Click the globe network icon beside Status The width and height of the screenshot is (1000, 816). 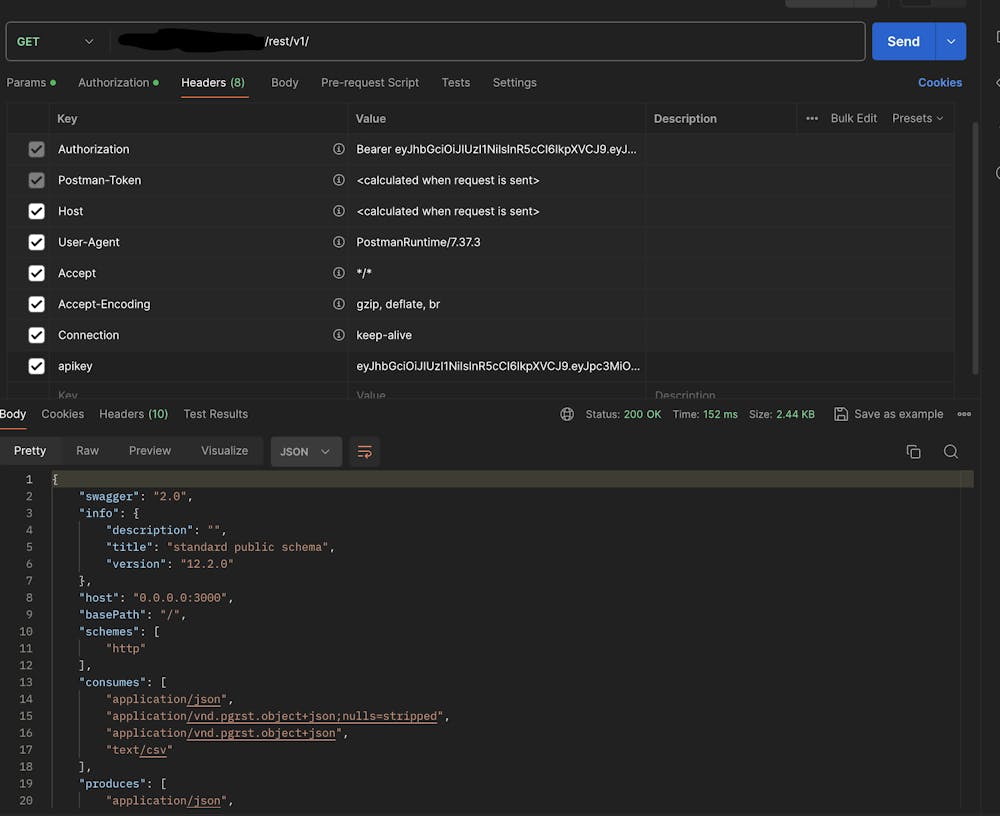567,414
